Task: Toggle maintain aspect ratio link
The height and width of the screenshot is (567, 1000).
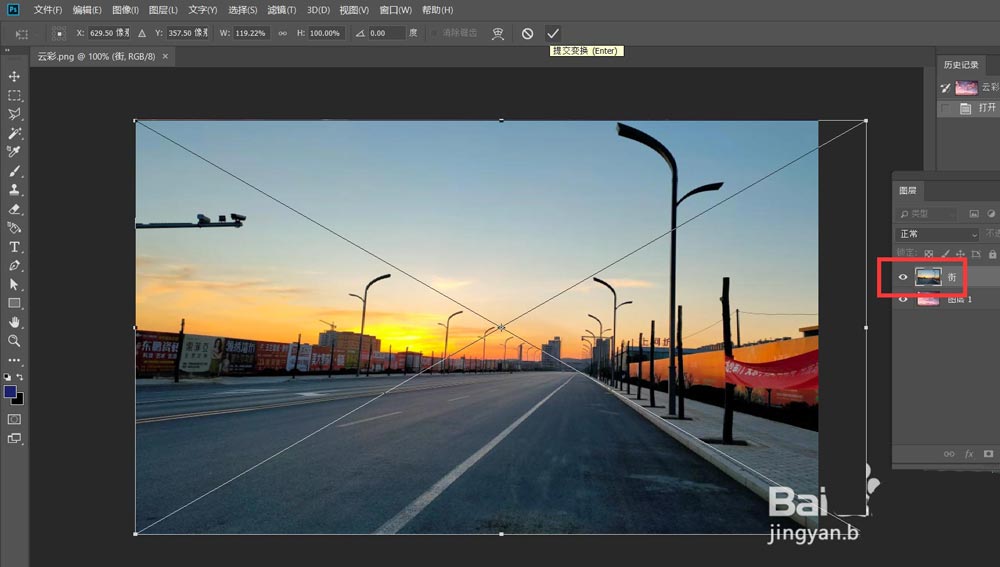Action: pos(283,33)
